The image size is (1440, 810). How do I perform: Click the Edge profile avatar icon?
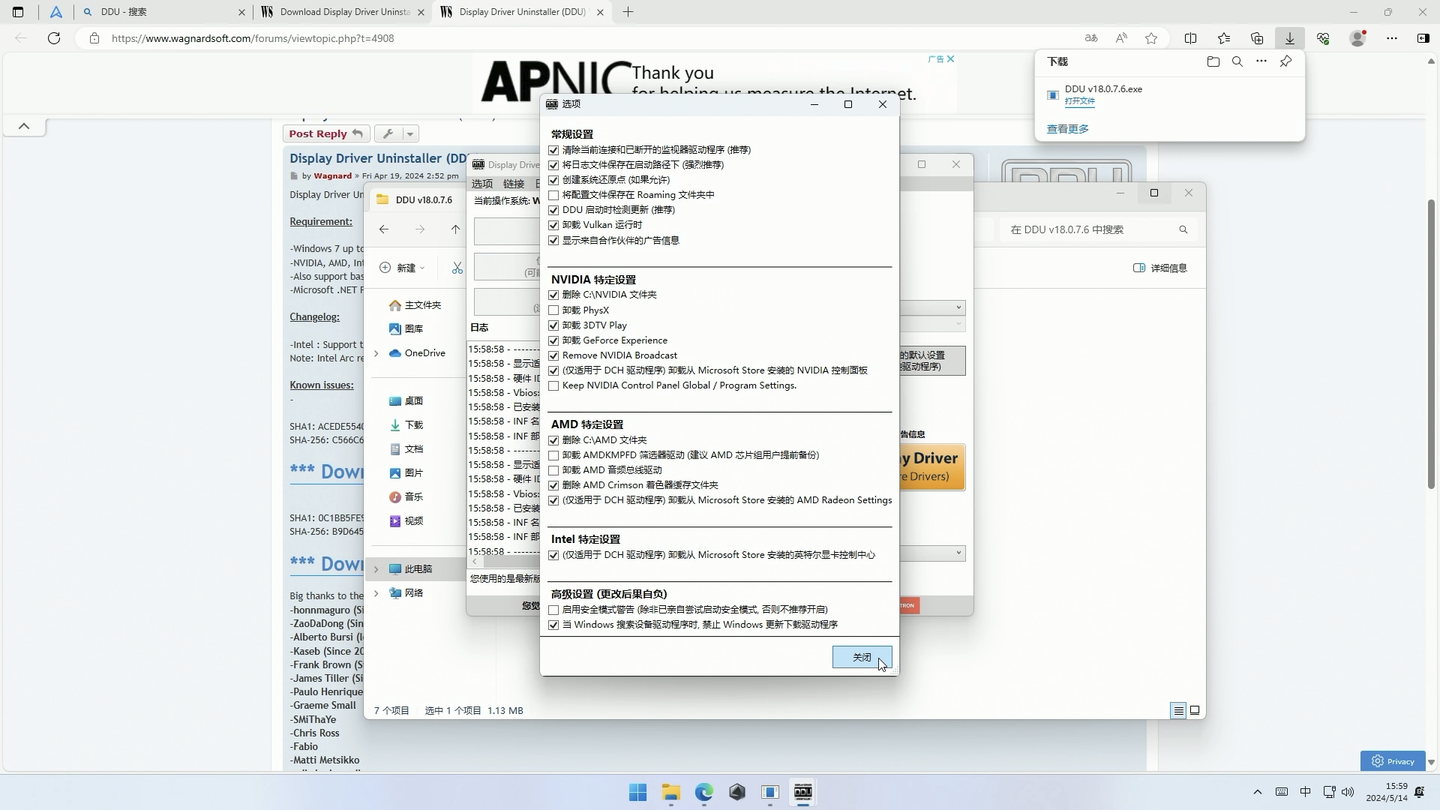click(1356, 38)
